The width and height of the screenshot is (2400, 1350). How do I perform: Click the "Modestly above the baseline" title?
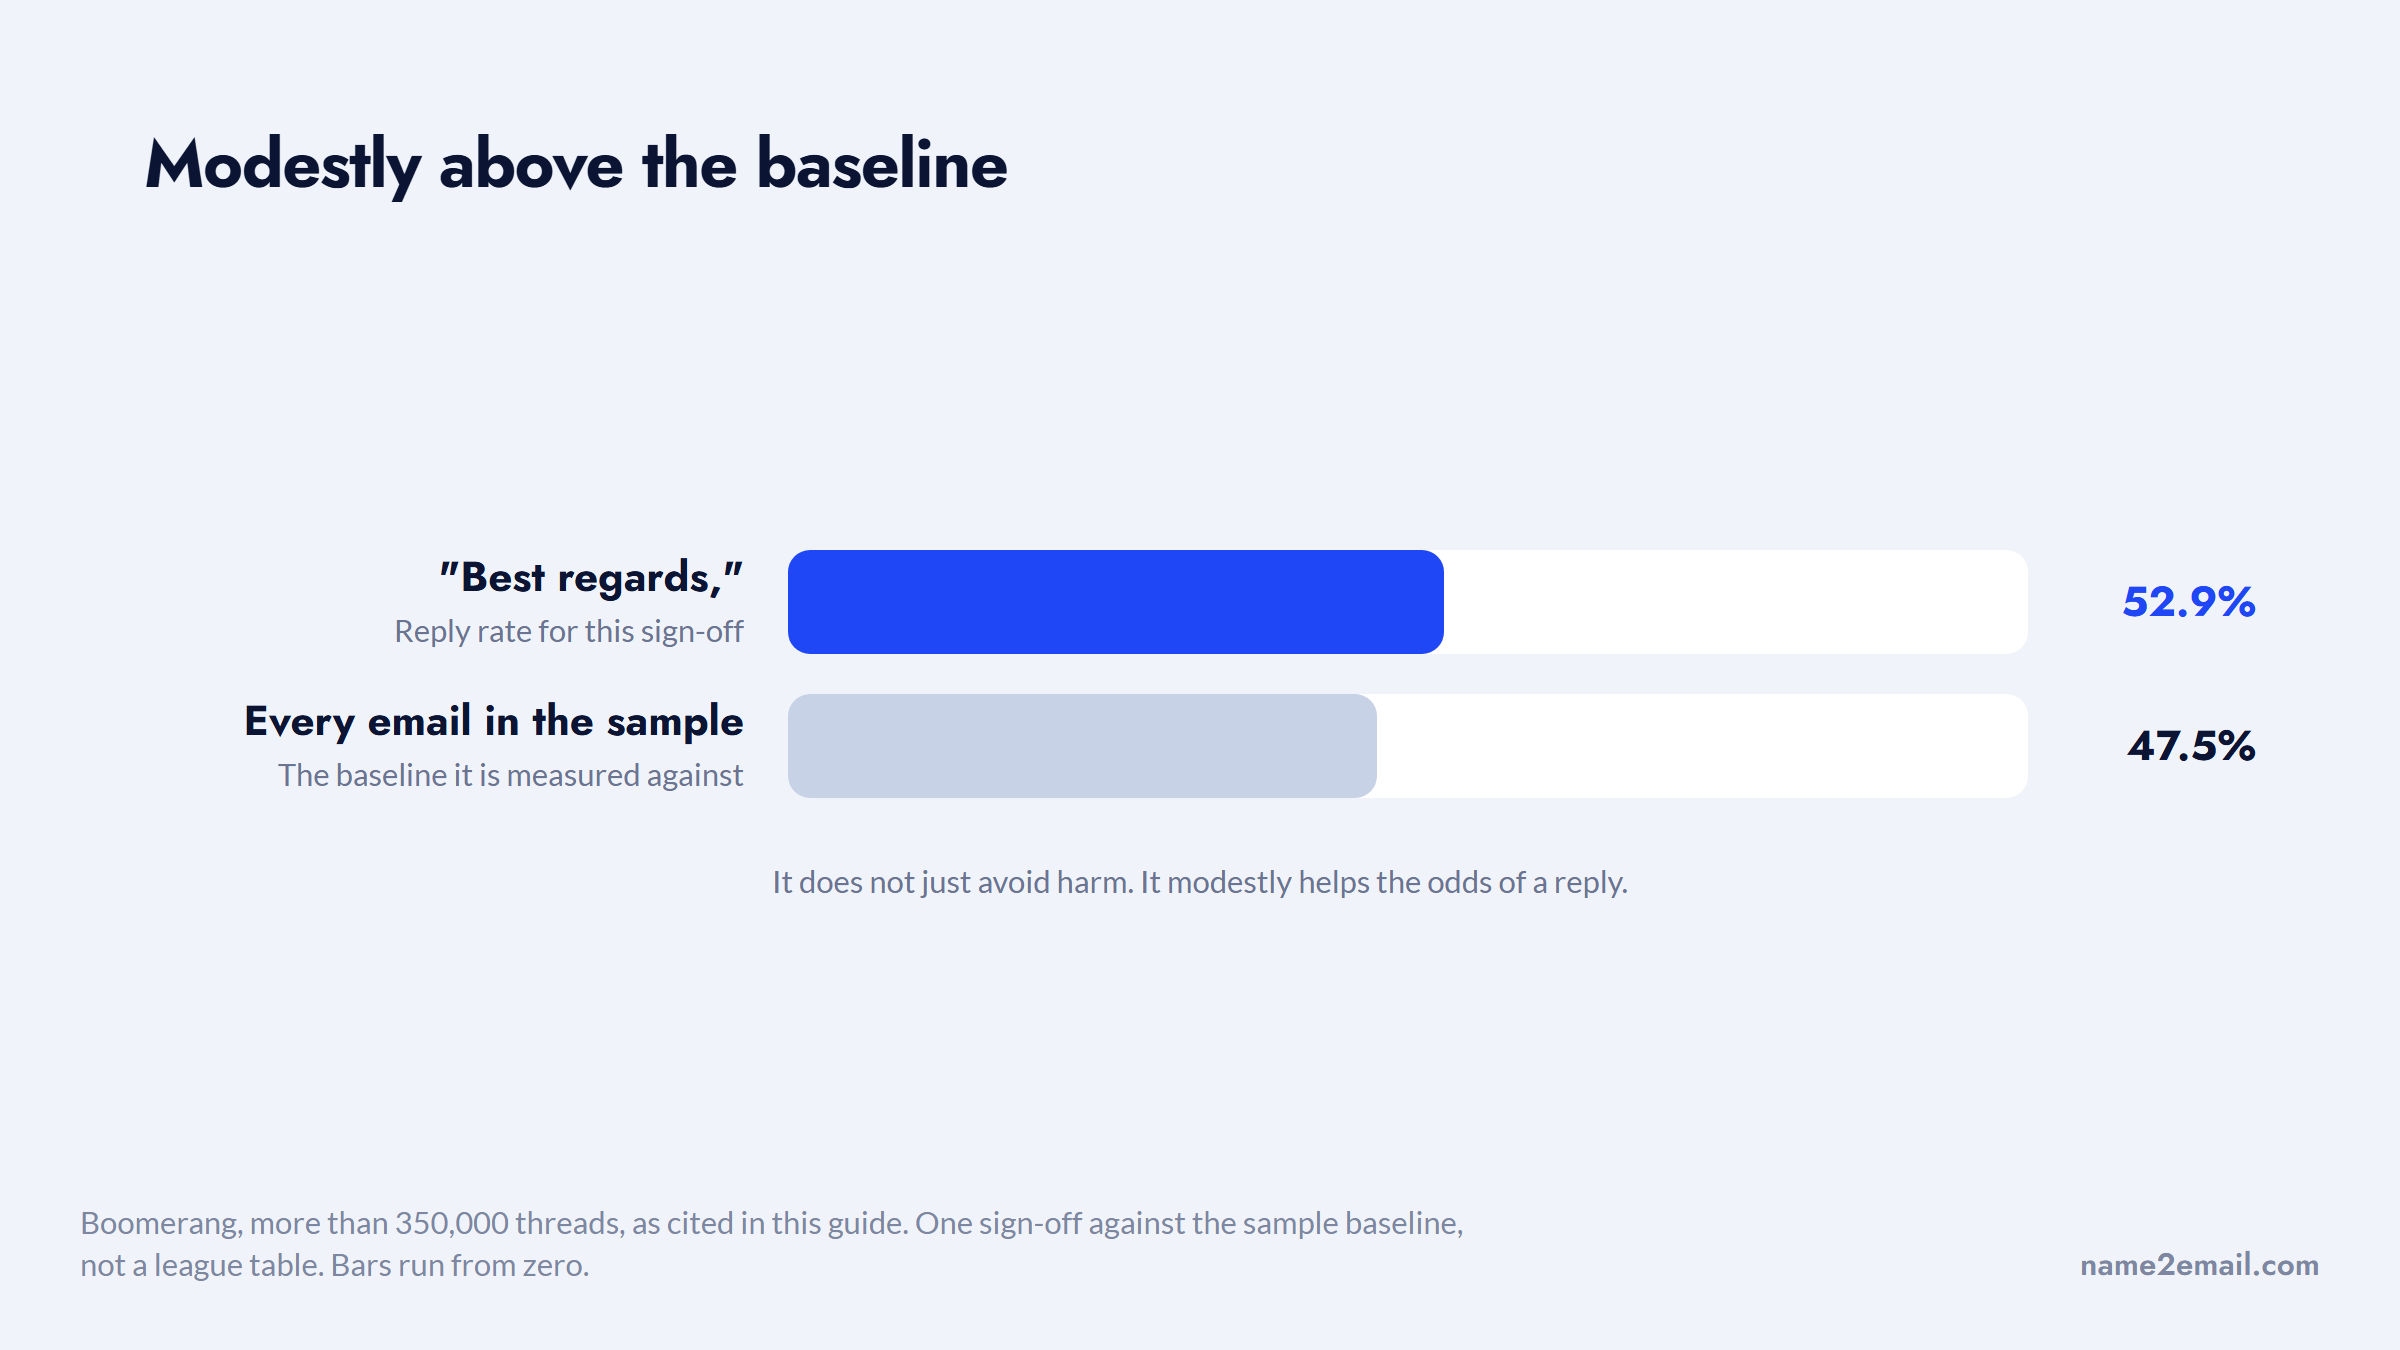pos(576,165)
